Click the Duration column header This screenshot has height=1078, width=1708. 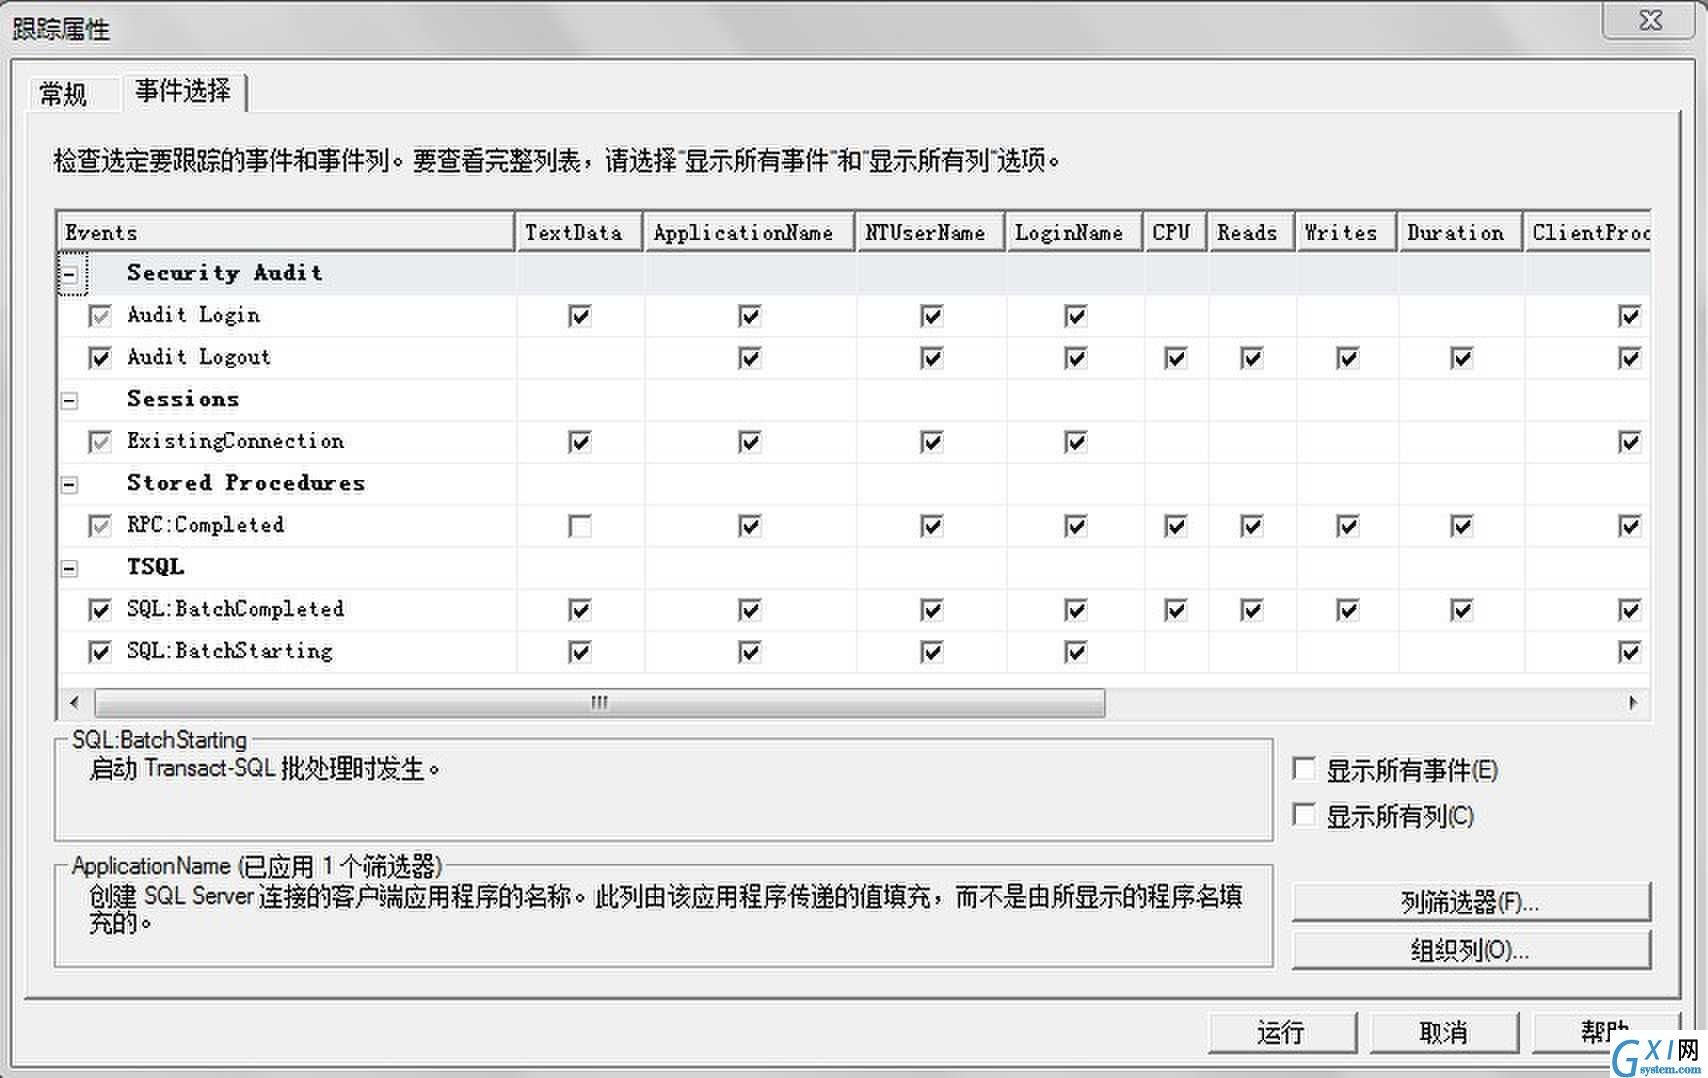(1461, 232)
